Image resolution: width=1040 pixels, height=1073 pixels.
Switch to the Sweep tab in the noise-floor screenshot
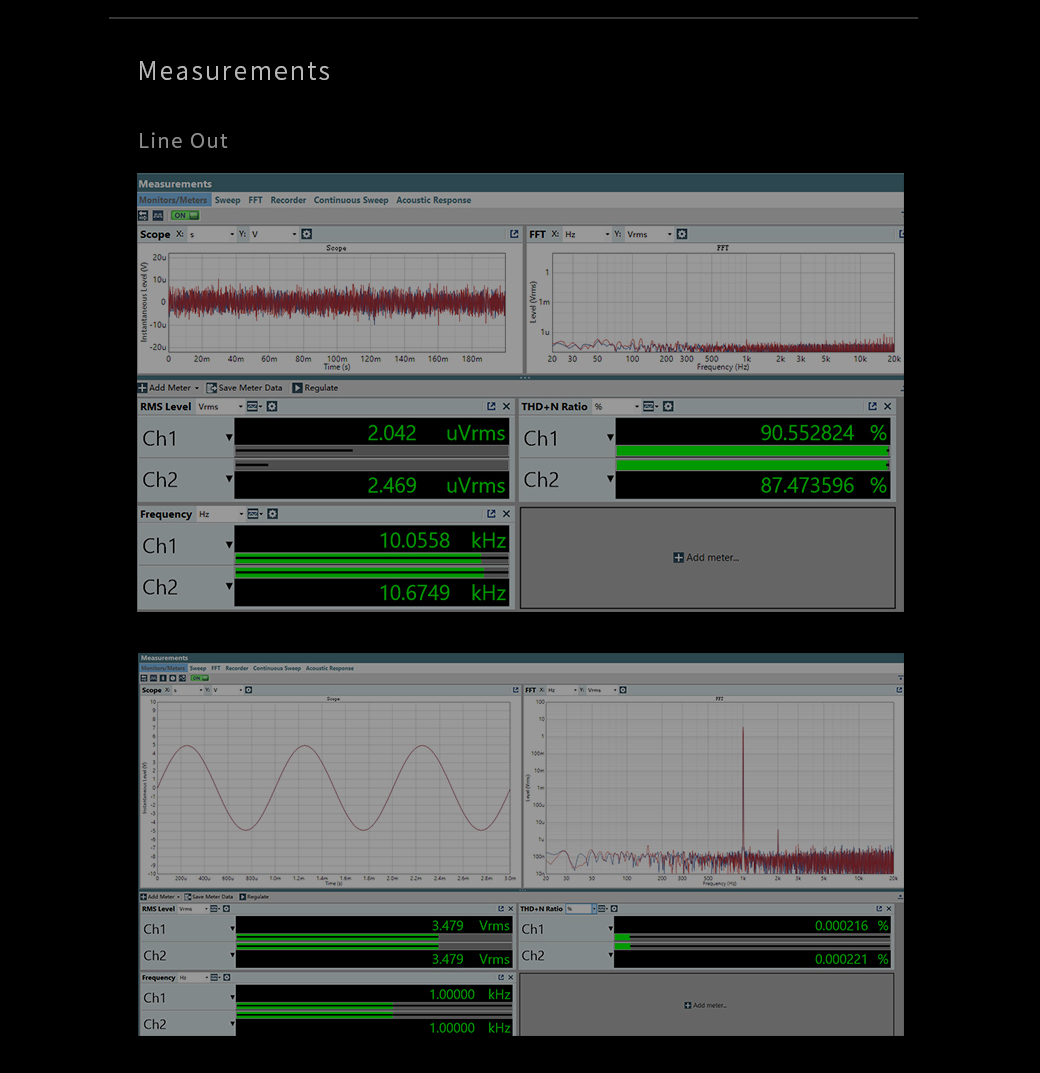click(x=227, y=200)
